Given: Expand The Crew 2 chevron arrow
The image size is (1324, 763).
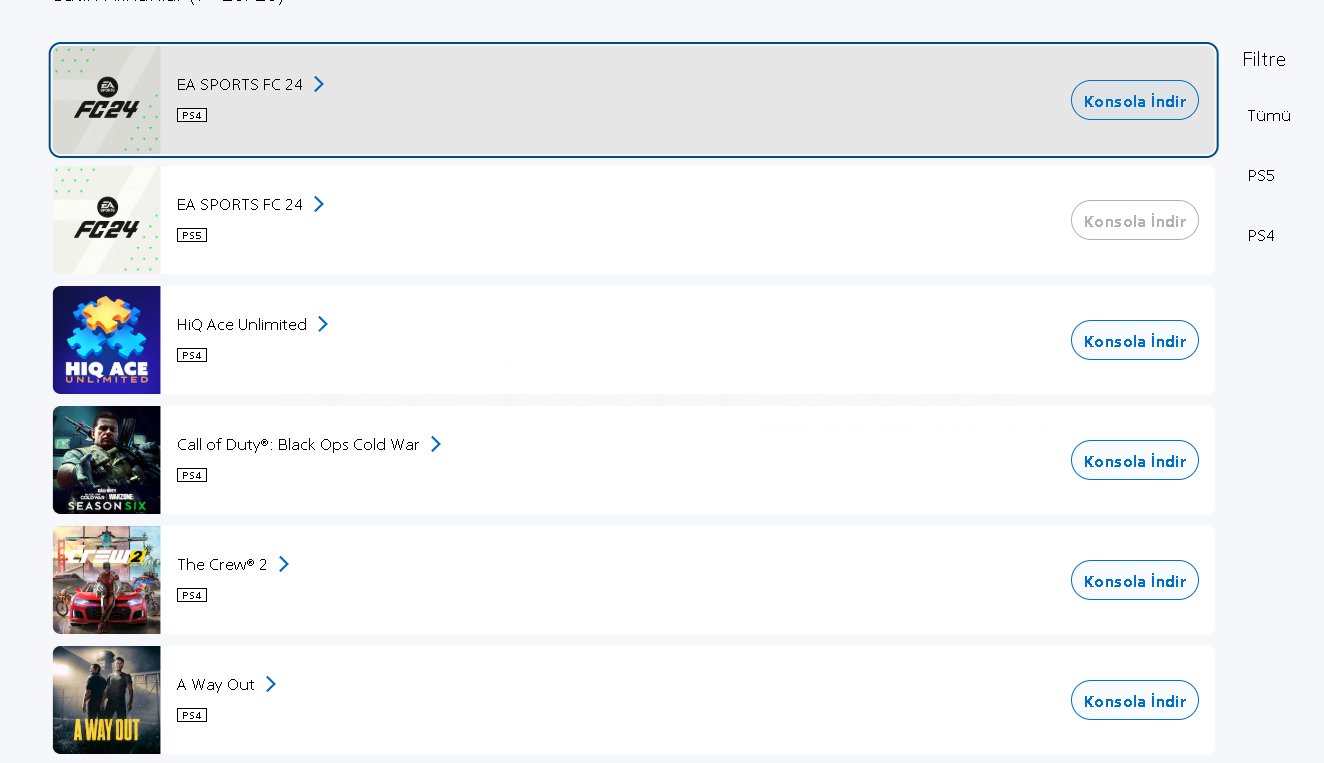Looking at the screenshot, I should 284,564.
